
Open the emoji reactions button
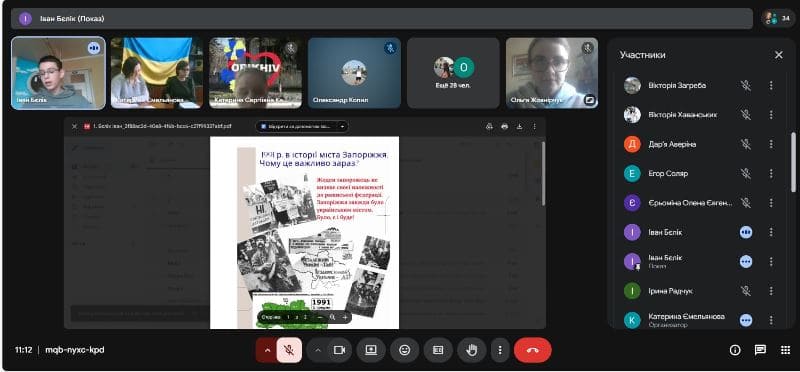[405, 350]
